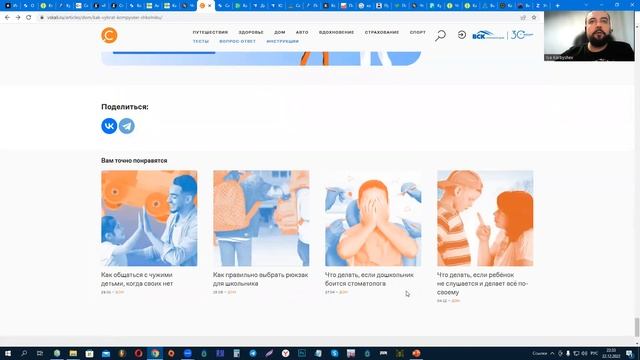This screenshot has width=640, height=360.
Task: Share the article via Telegram
Action: point(127,126)
